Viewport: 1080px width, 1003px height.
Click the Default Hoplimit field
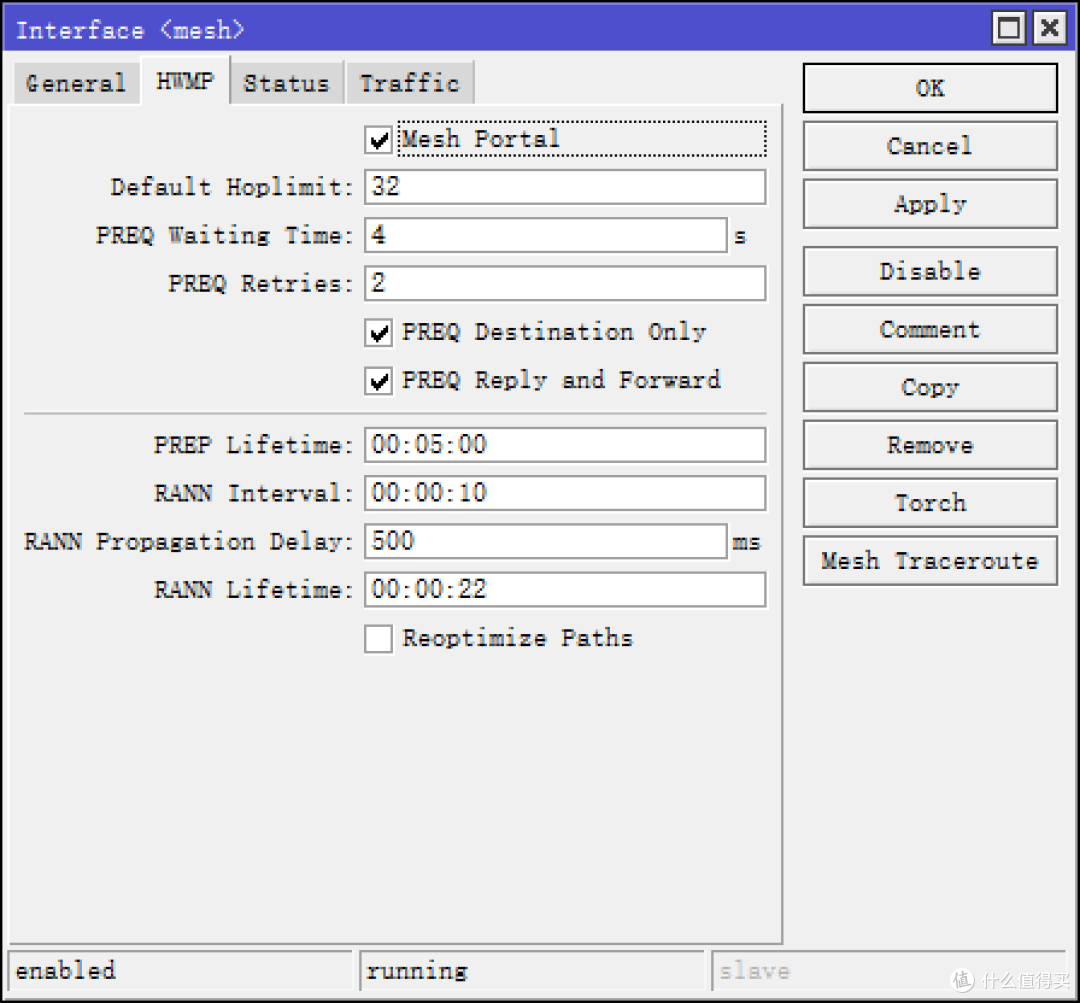pos(565,187)
